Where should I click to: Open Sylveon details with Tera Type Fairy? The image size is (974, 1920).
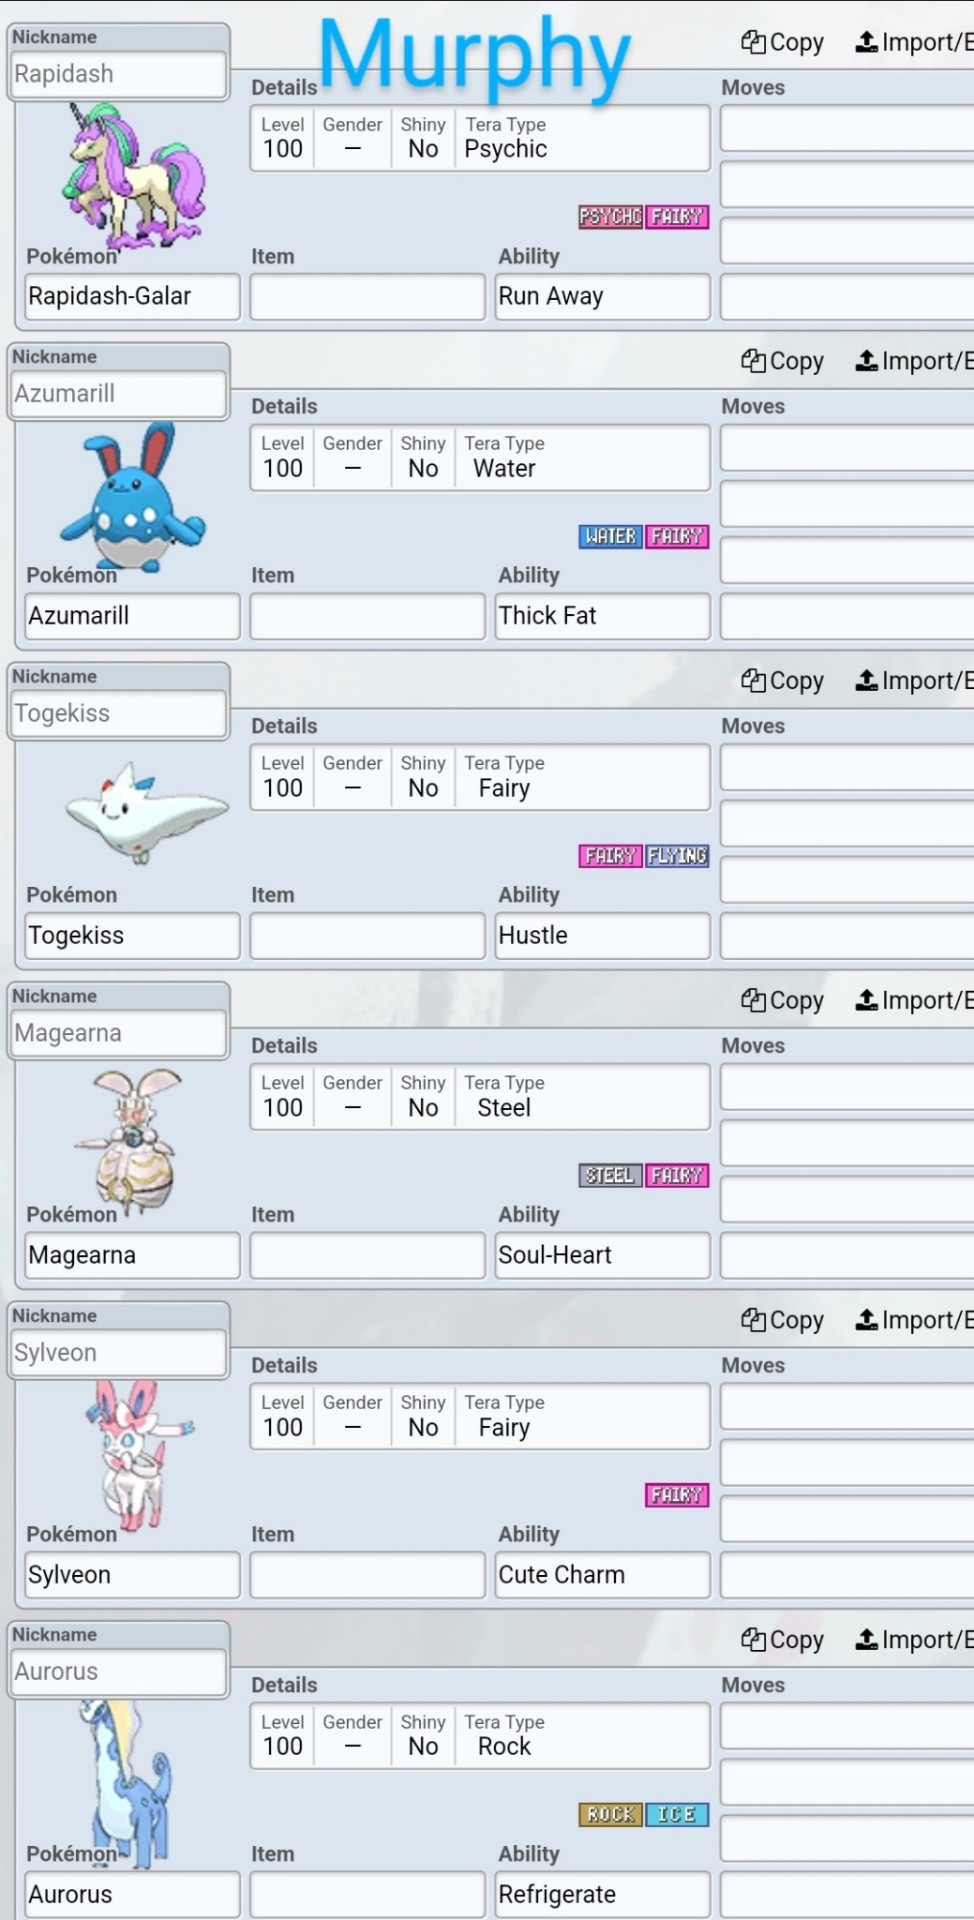point(480,1417)
